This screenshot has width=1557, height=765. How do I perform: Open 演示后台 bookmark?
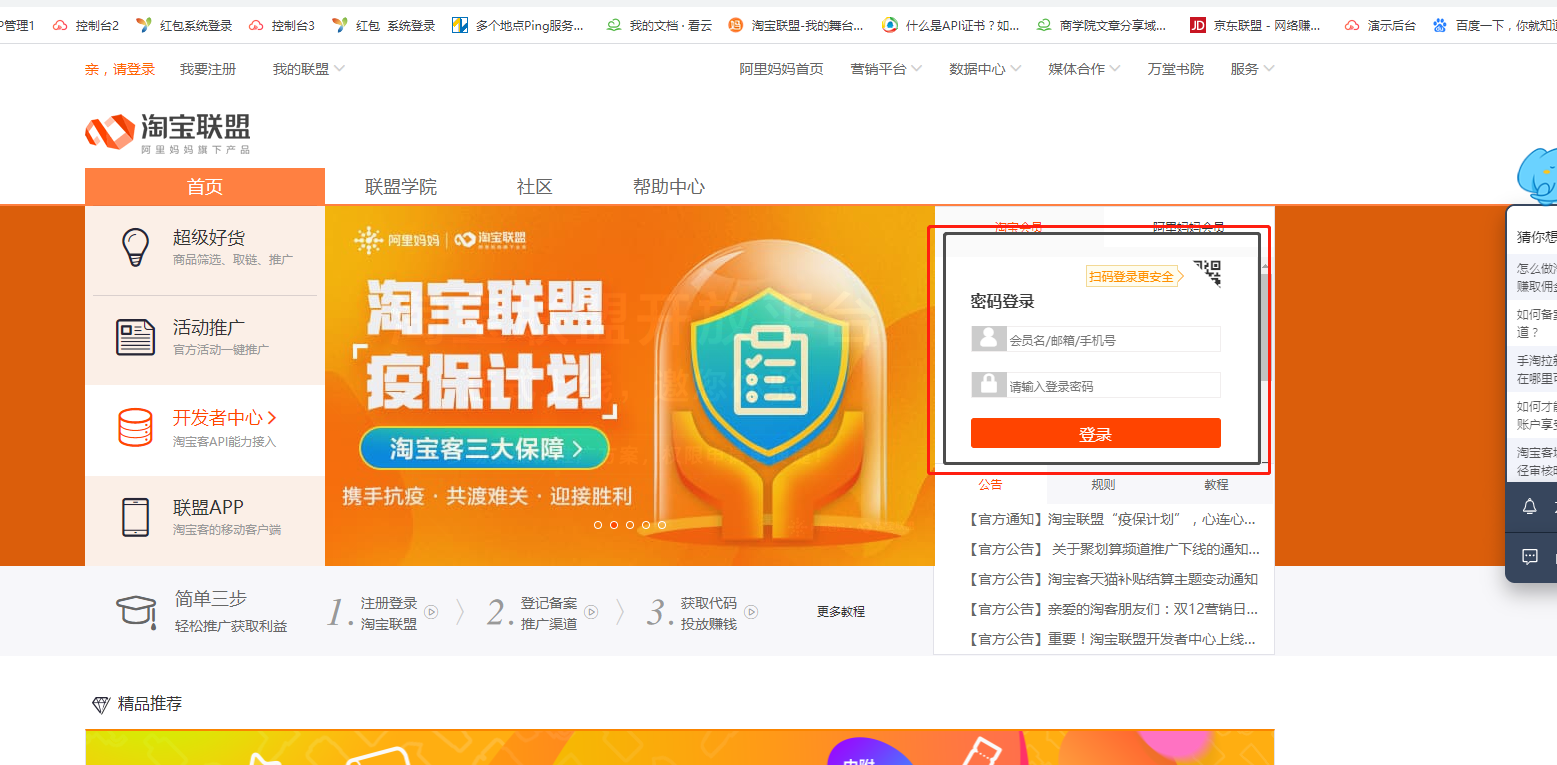tap(1380, 25)
